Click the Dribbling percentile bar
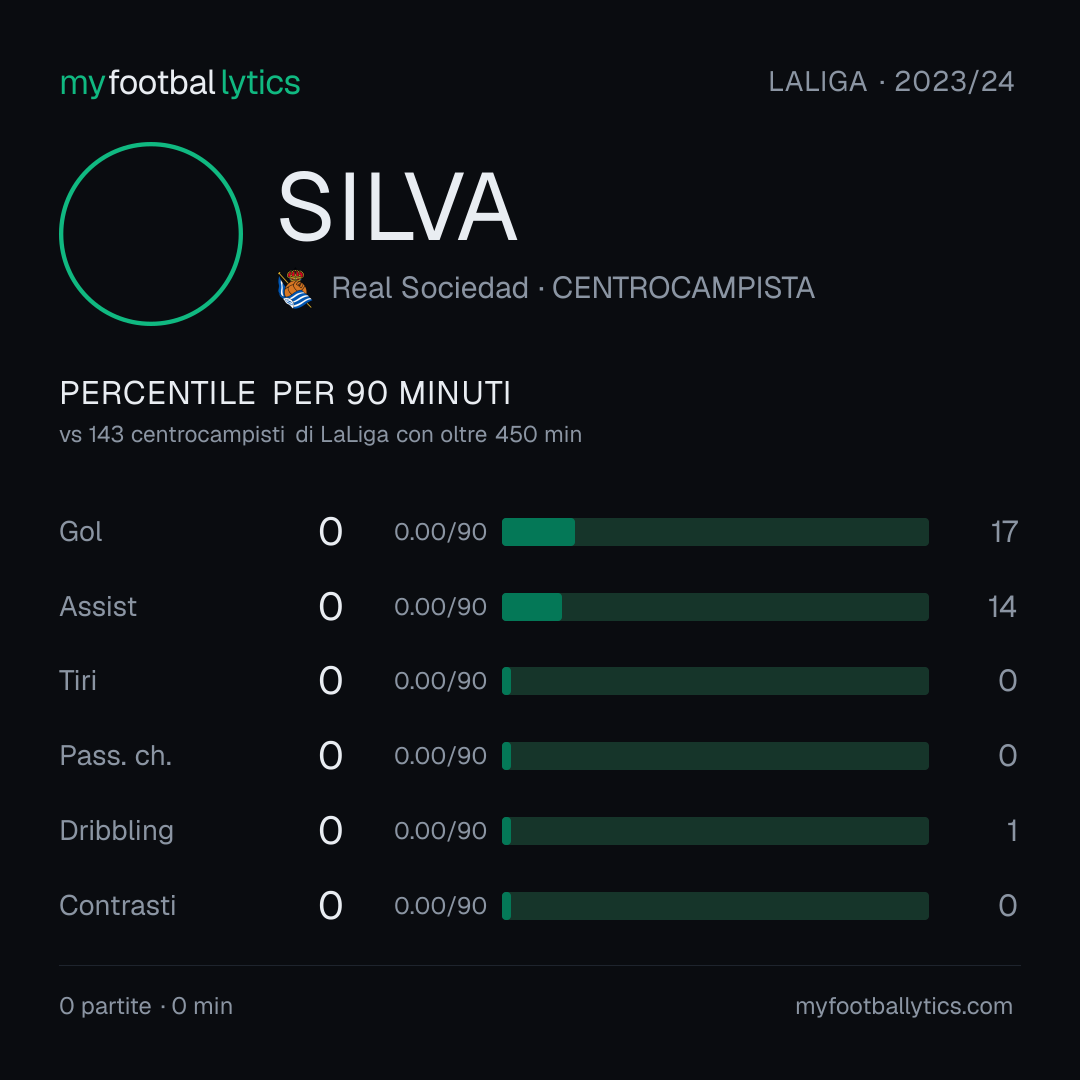Screen dimensions: 1080x1080 [x=715, y=831]
